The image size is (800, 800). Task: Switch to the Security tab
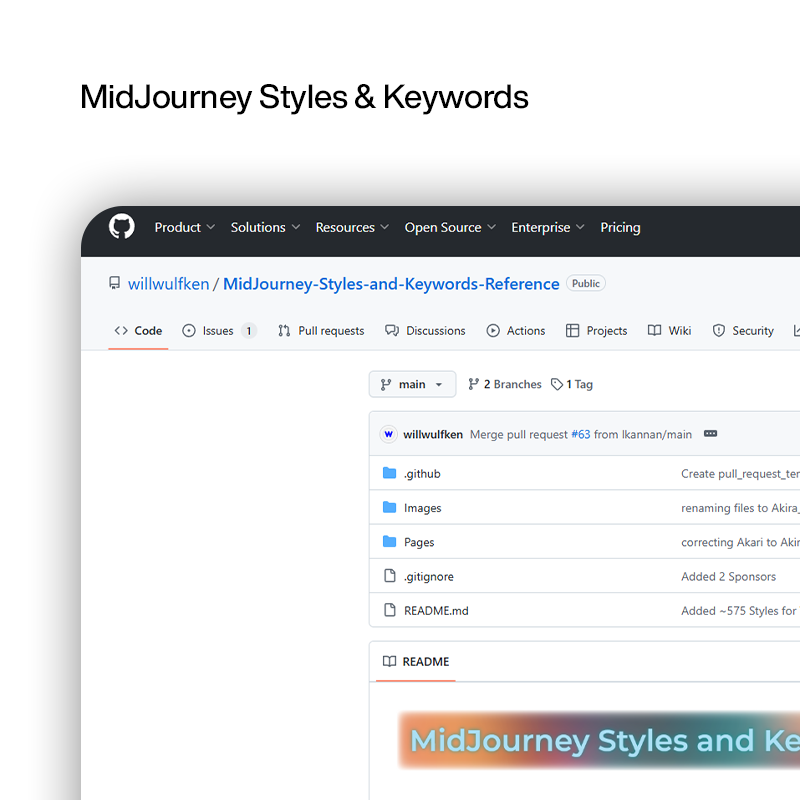(x=743, y=331)
